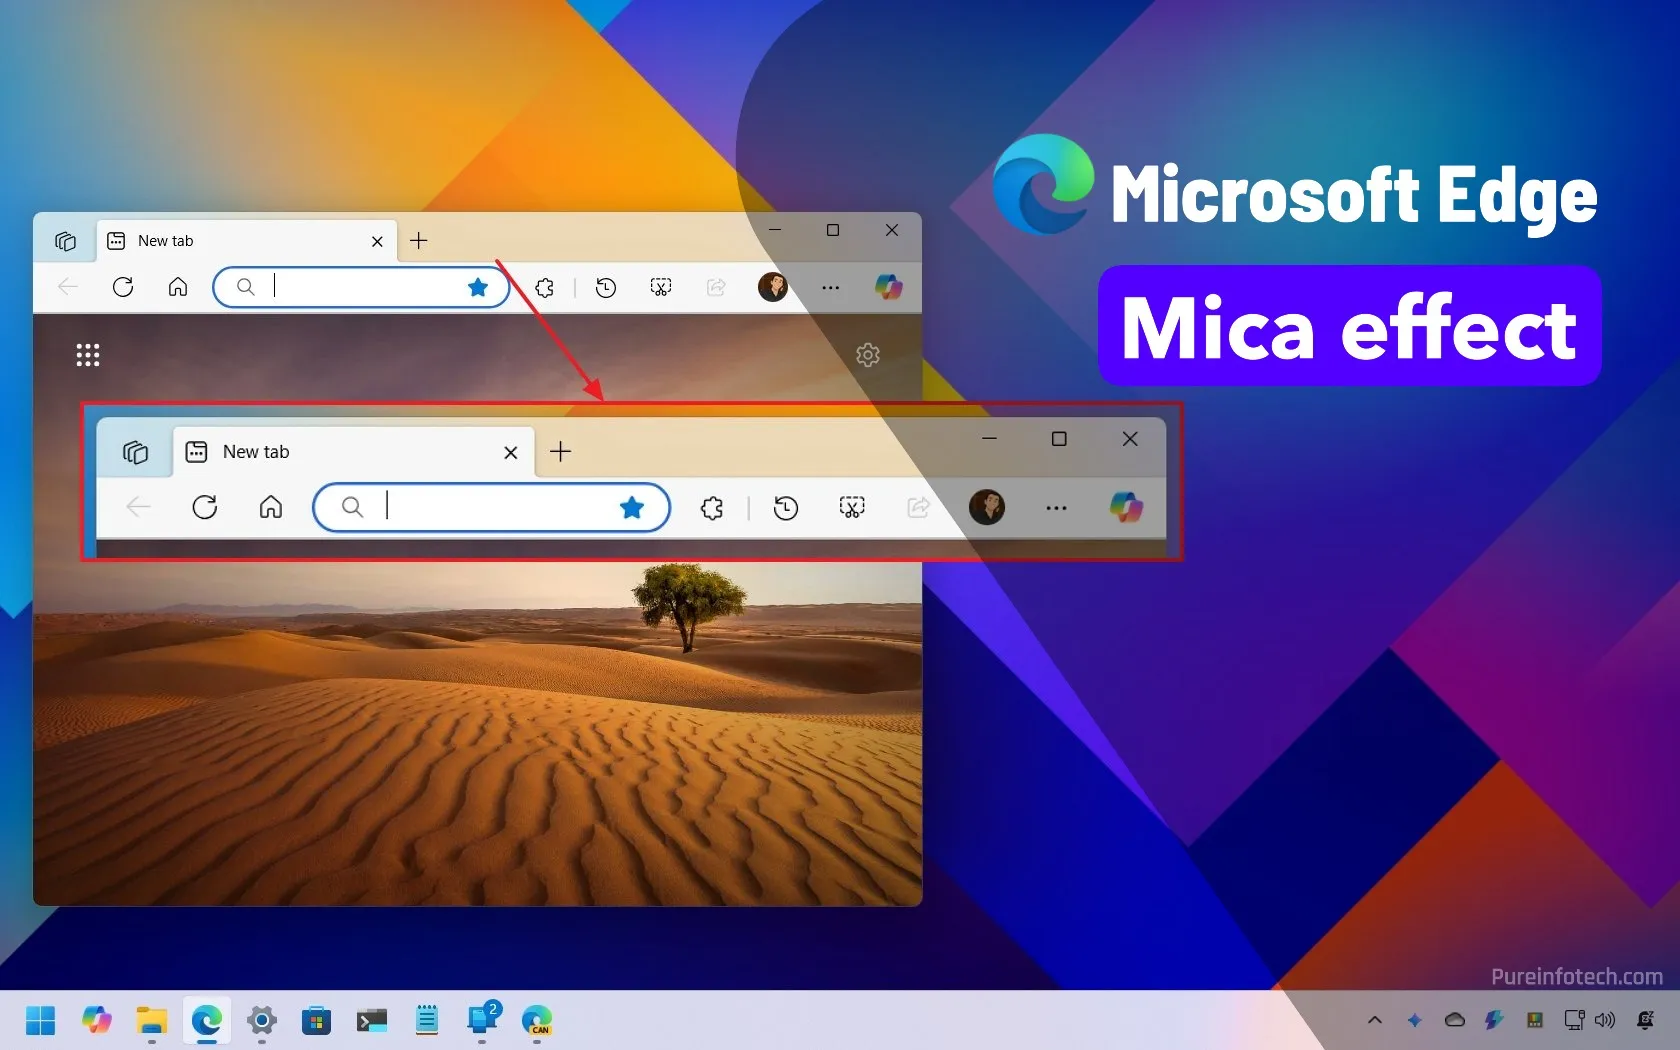
Task: Open the apps grid on the new tab page
Action: (x=88, y=355)
